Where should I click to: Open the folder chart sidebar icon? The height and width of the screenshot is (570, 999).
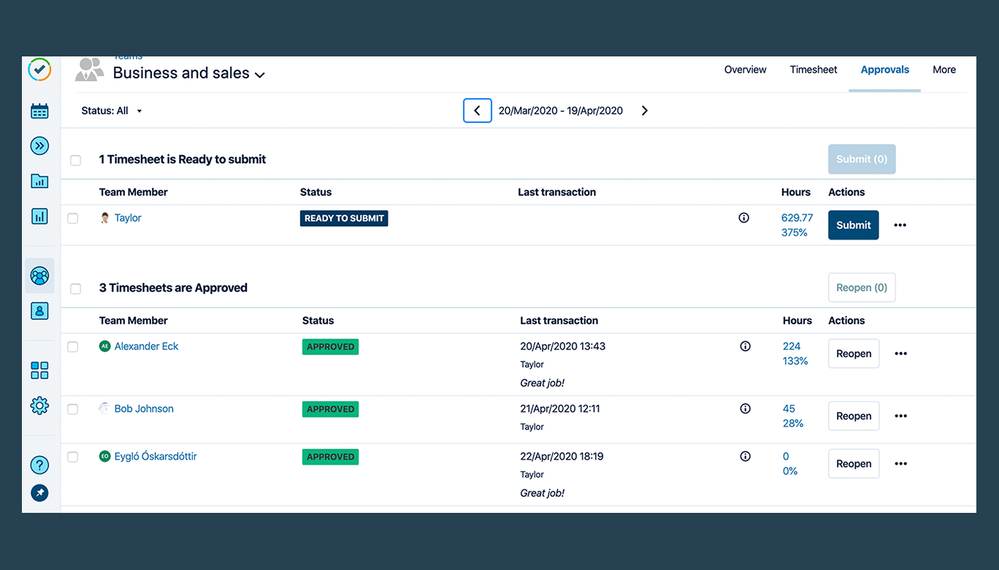[40, 181]
